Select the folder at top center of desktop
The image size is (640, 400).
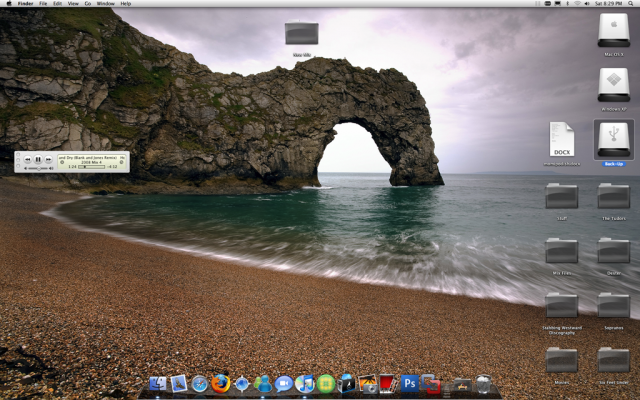tap(302, 33)
